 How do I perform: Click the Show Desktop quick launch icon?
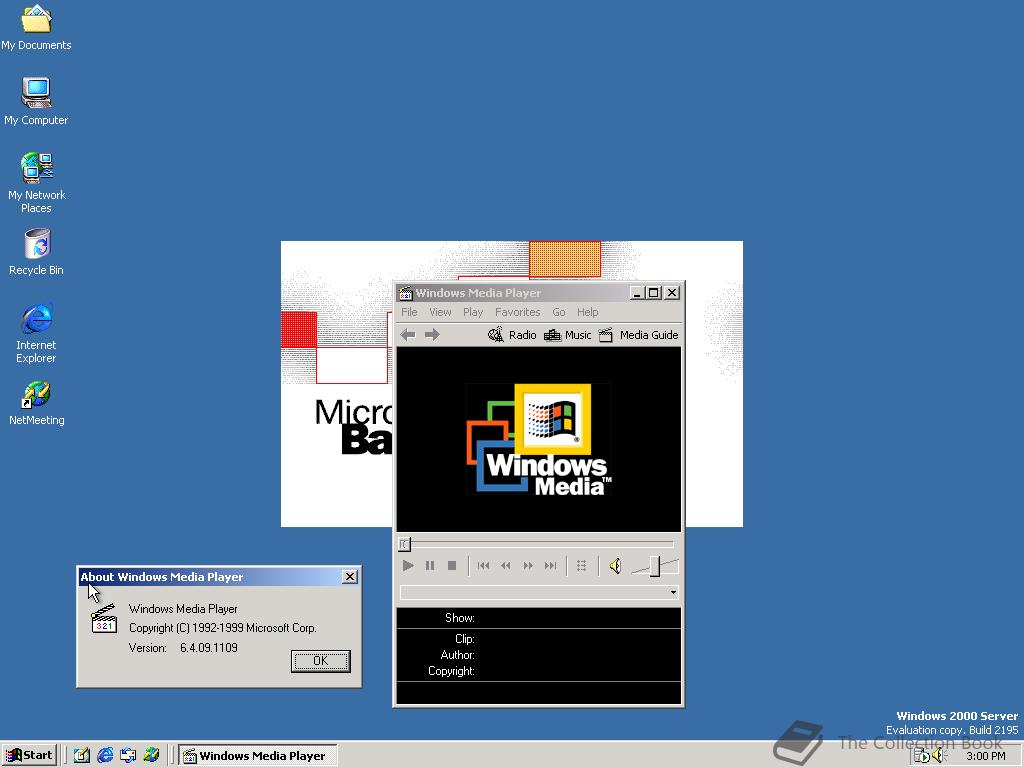[82, 755]
